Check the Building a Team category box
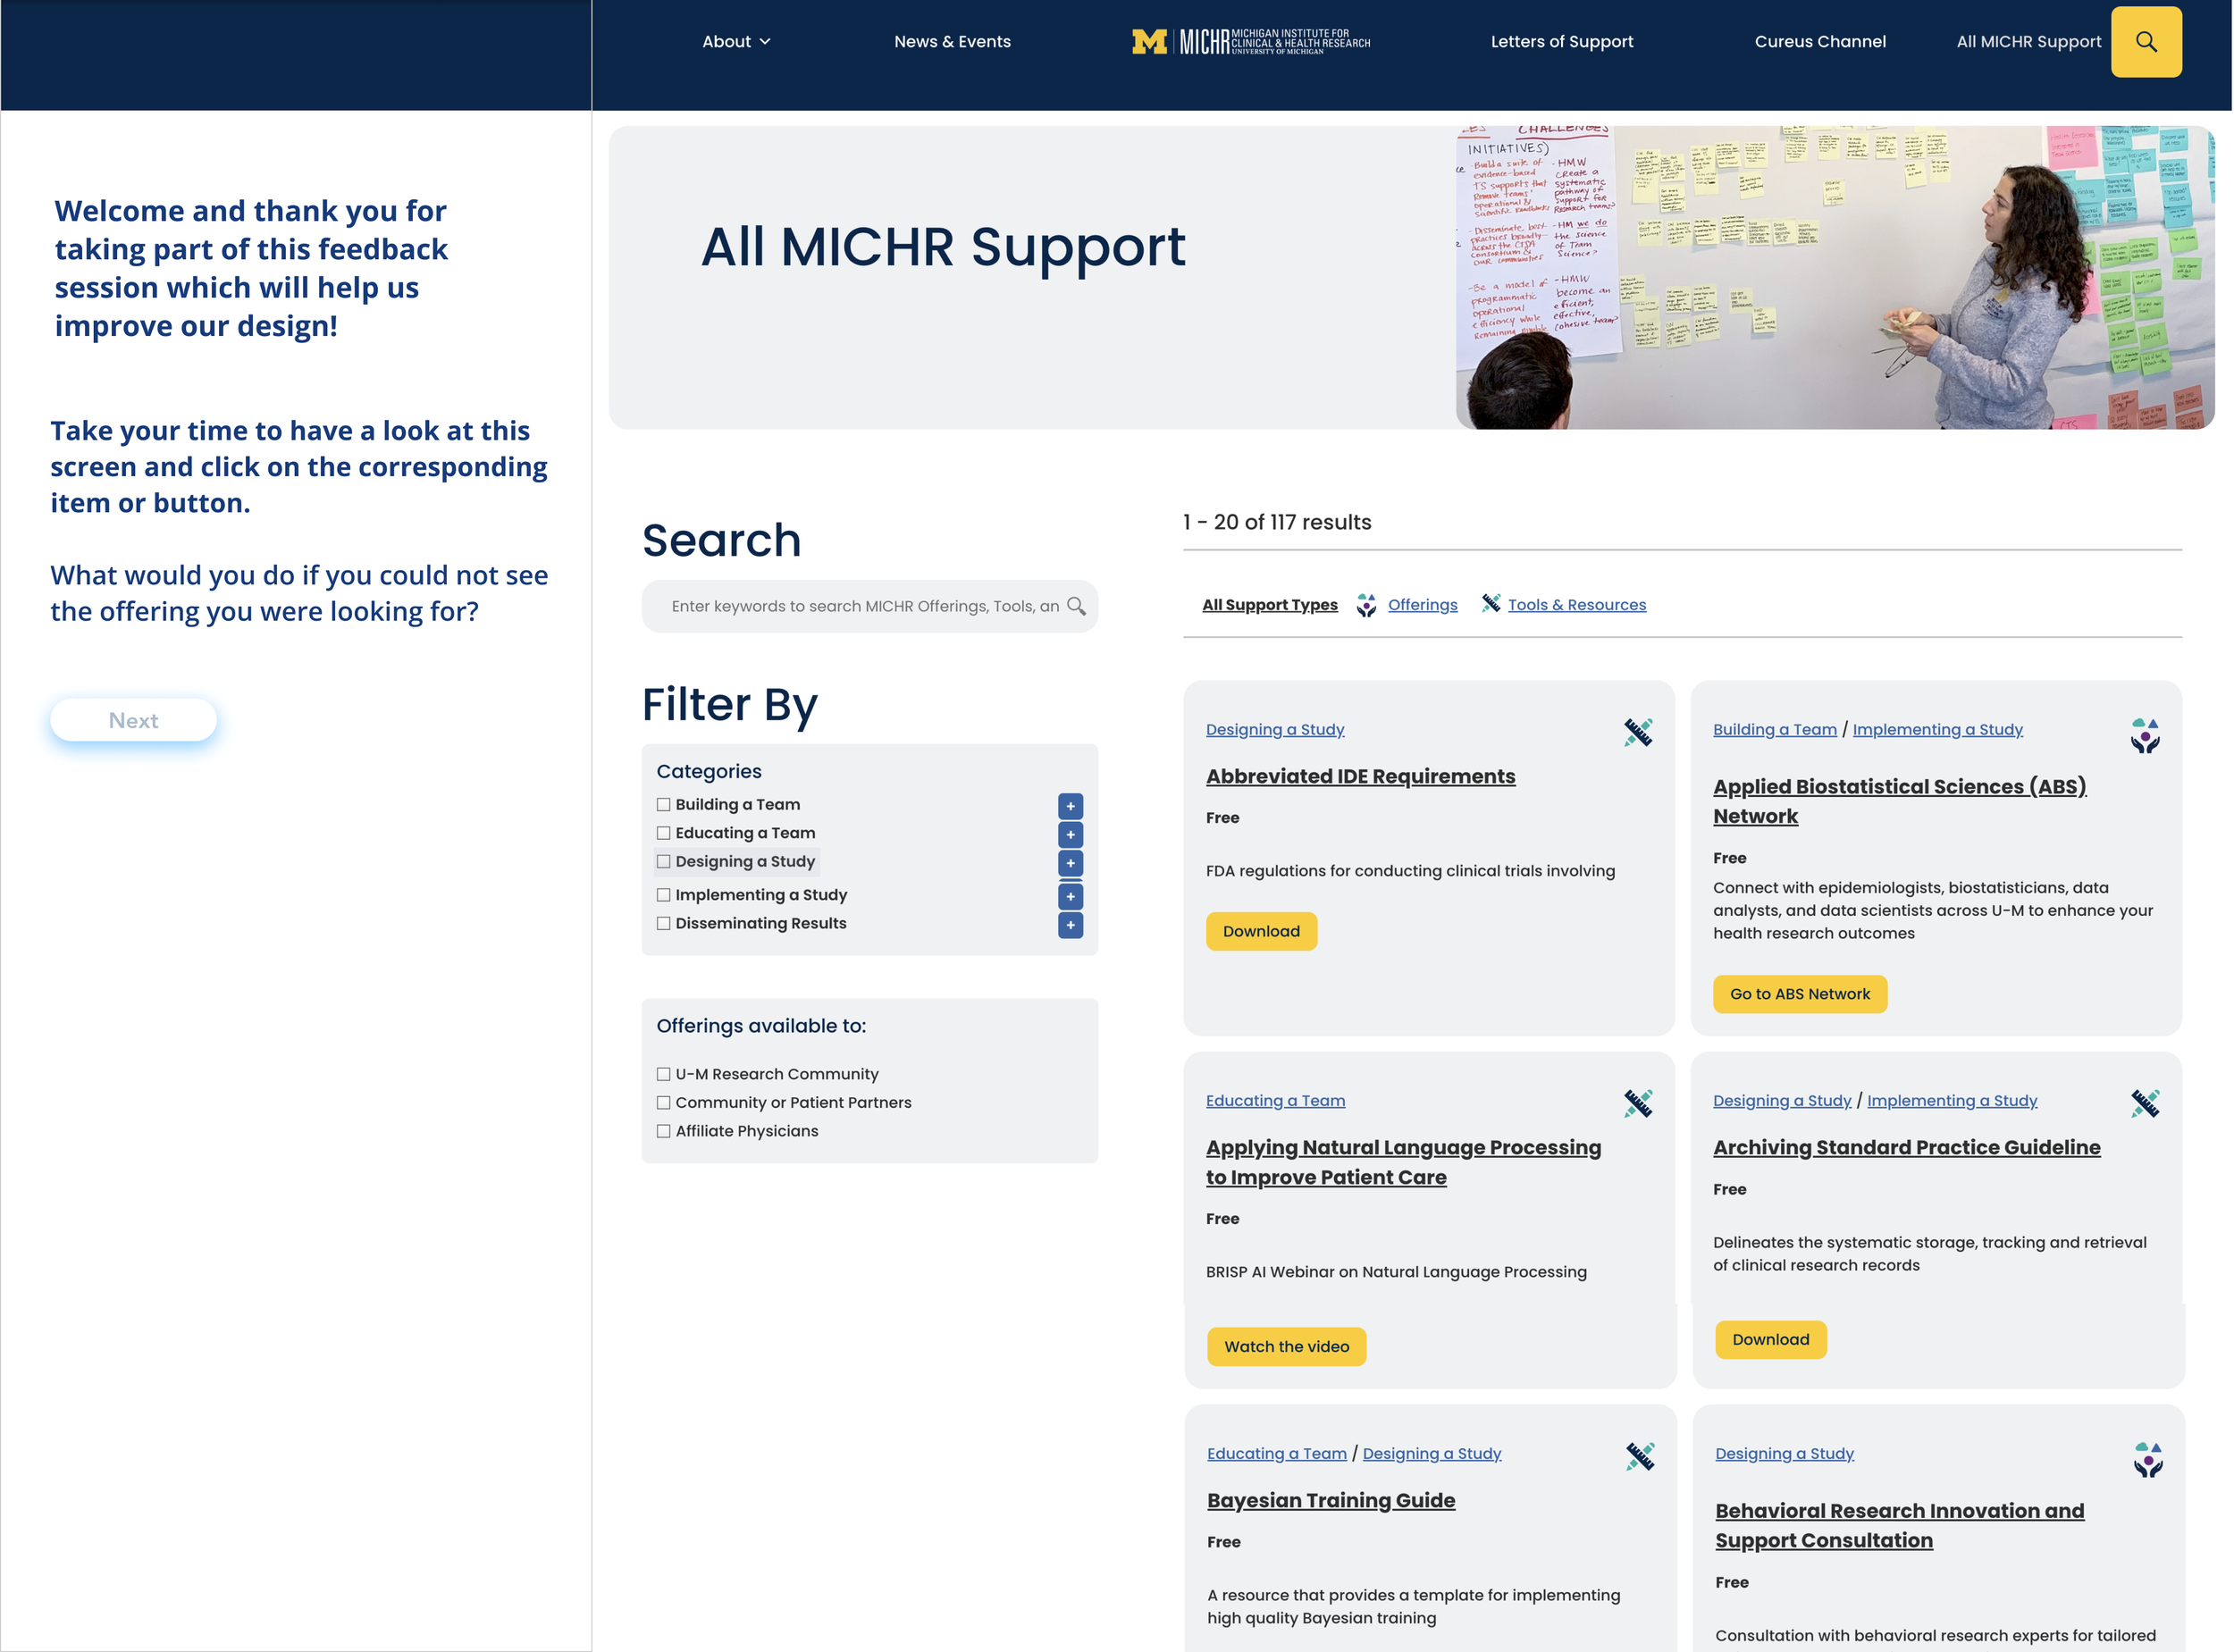 (x=663, y=805)
